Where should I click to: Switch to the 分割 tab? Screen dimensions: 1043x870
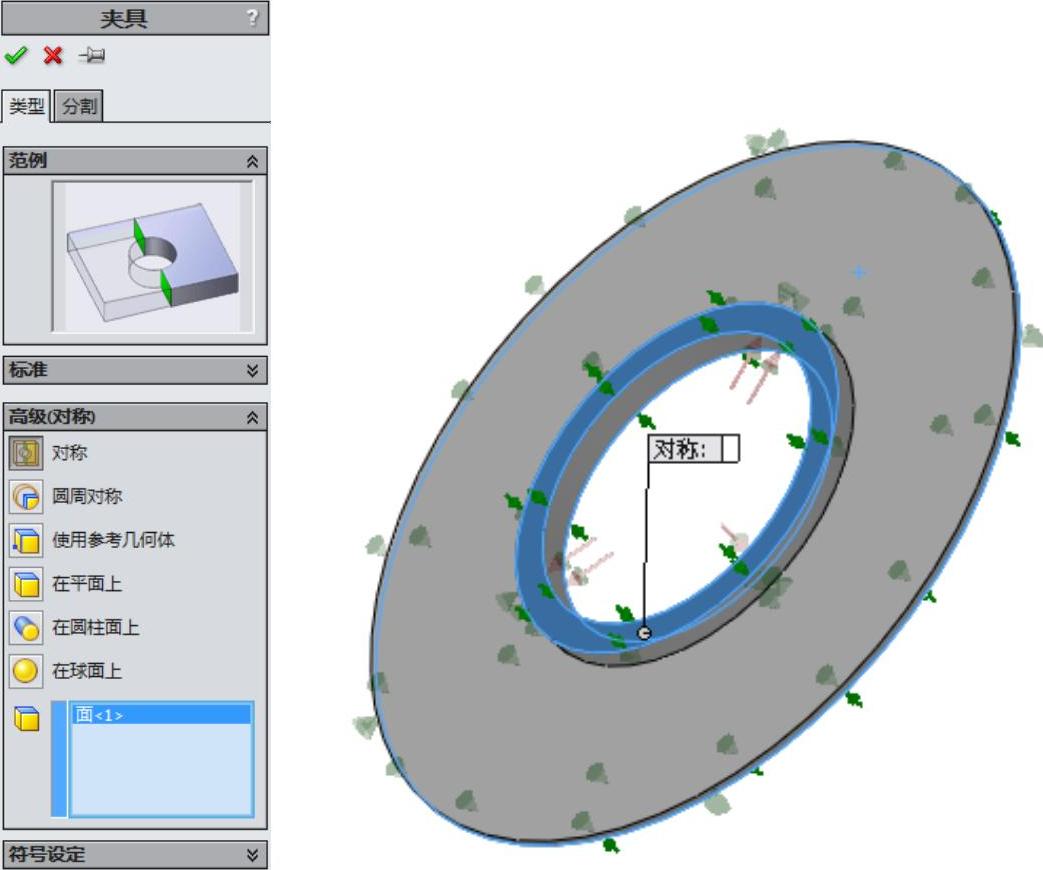point(79,106)
